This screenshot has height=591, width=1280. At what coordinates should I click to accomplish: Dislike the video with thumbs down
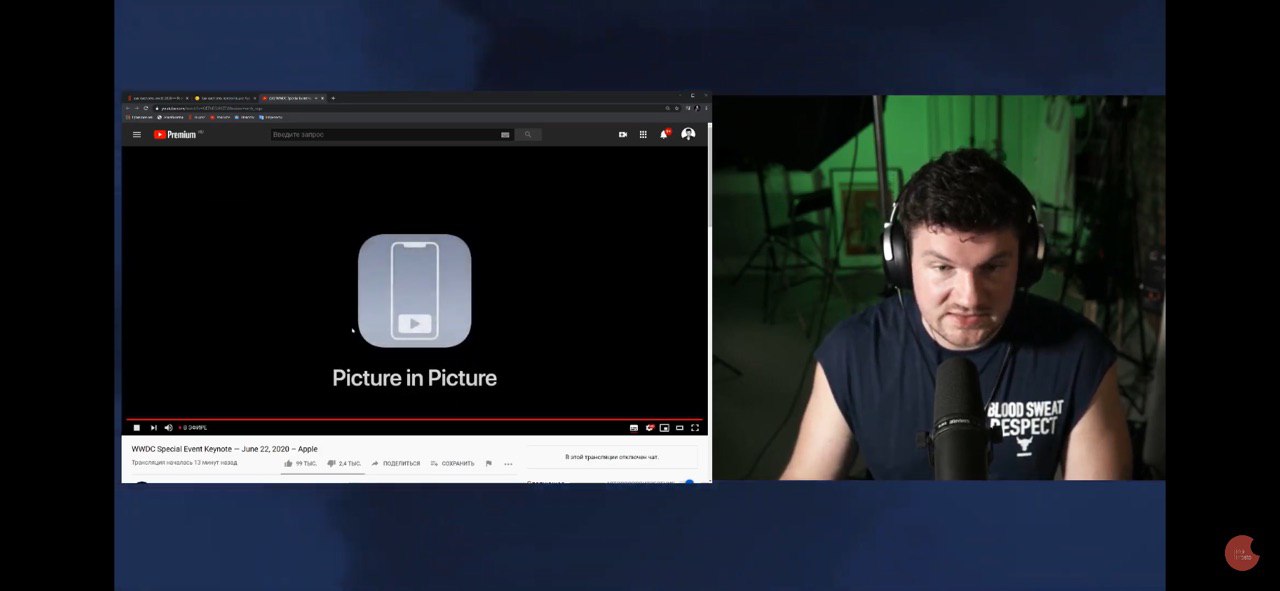pos(344,463)
